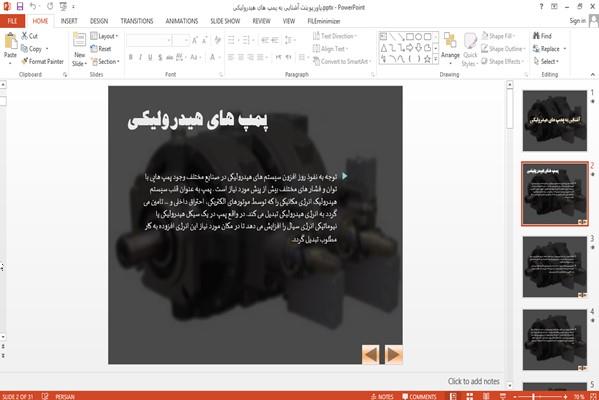
Task: Select slide 3 thumbnail
Action: (555, 266)
